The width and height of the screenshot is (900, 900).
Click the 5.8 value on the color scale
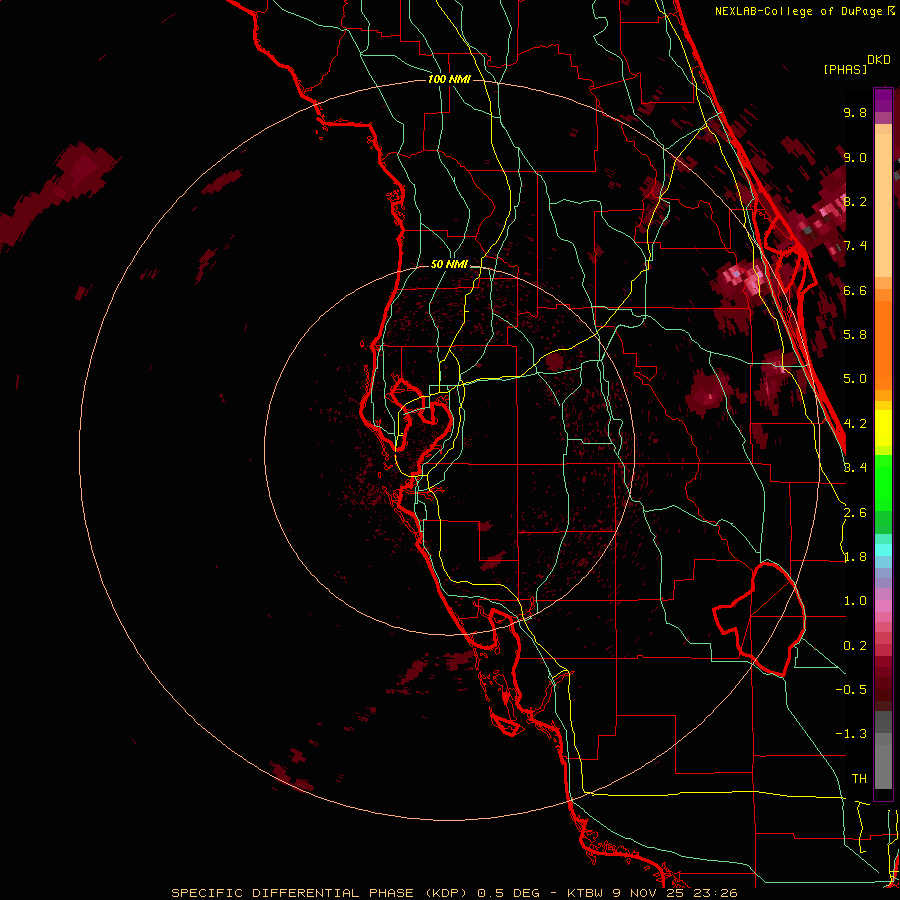(855, 335)
